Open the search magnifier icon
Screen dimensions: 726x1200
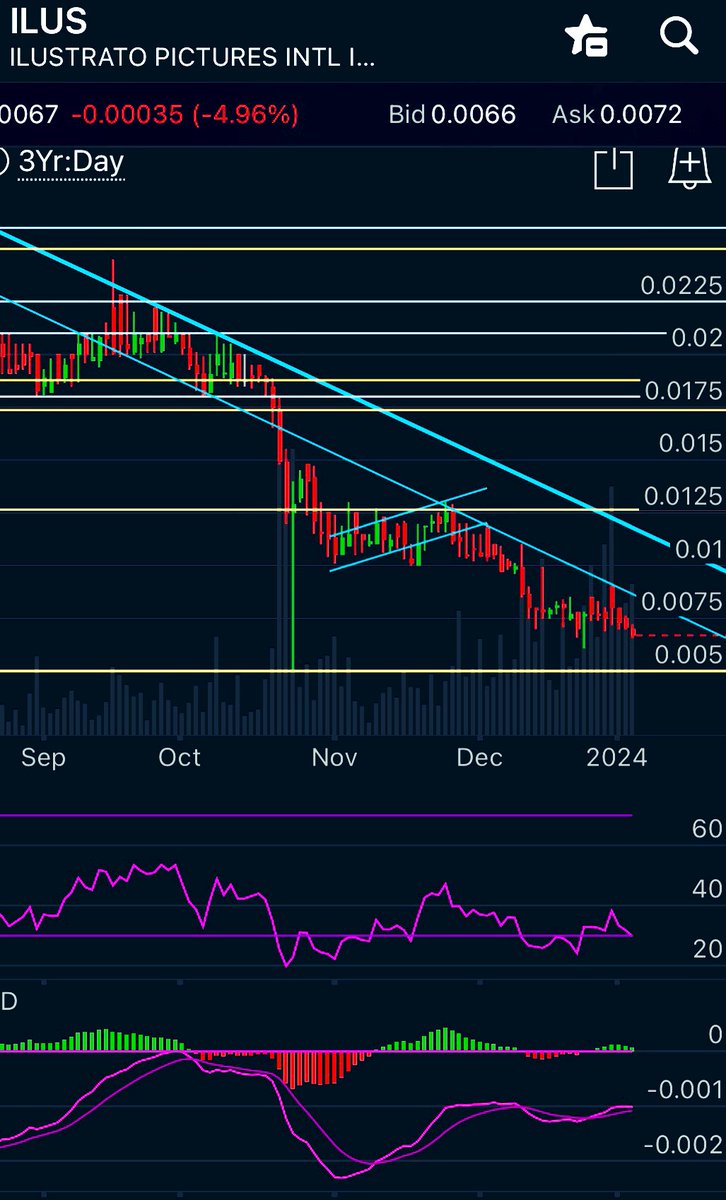click(679, 35)
